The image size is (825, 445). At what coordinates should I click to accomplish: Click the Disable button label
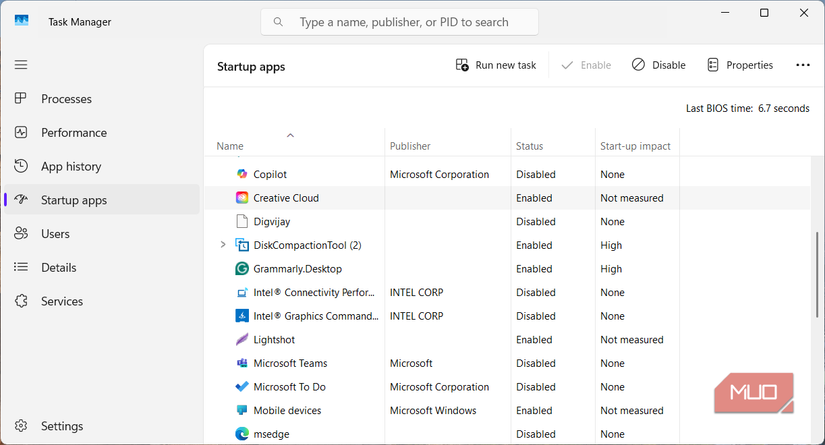(669, 65)
